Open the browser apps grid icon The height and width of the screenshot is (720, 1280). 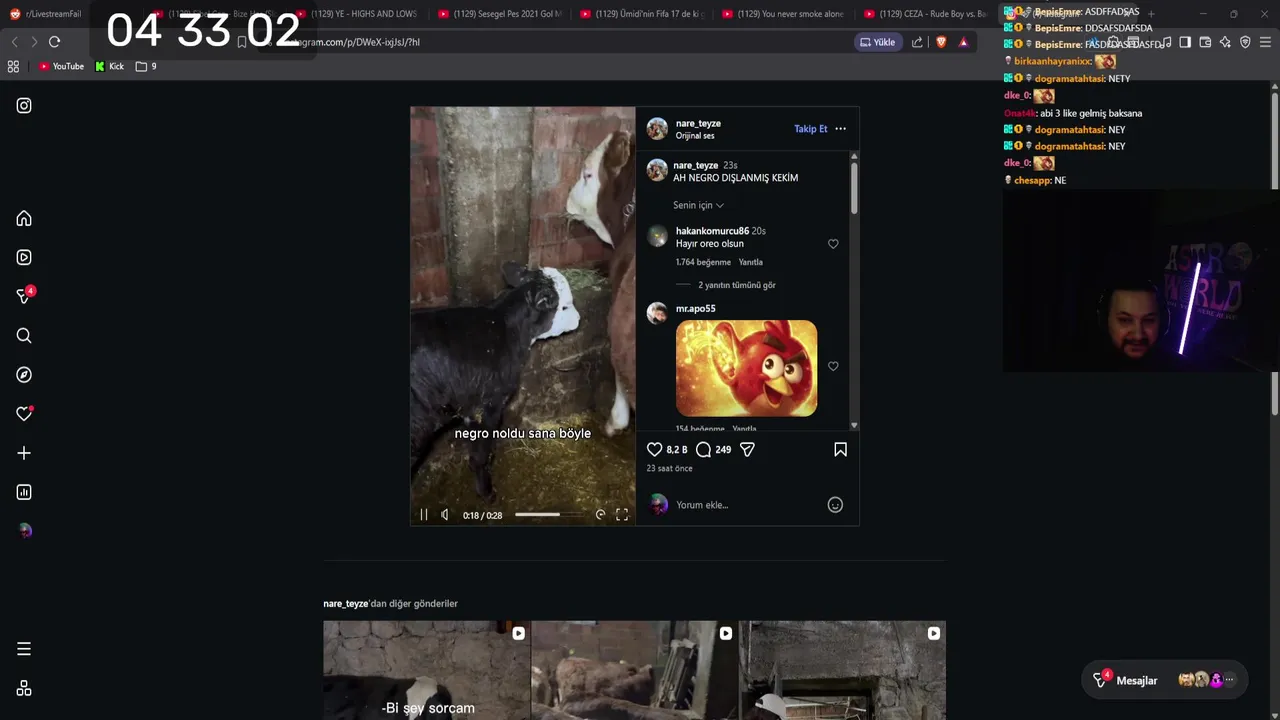pyautogui.click(x=13, y=66)
